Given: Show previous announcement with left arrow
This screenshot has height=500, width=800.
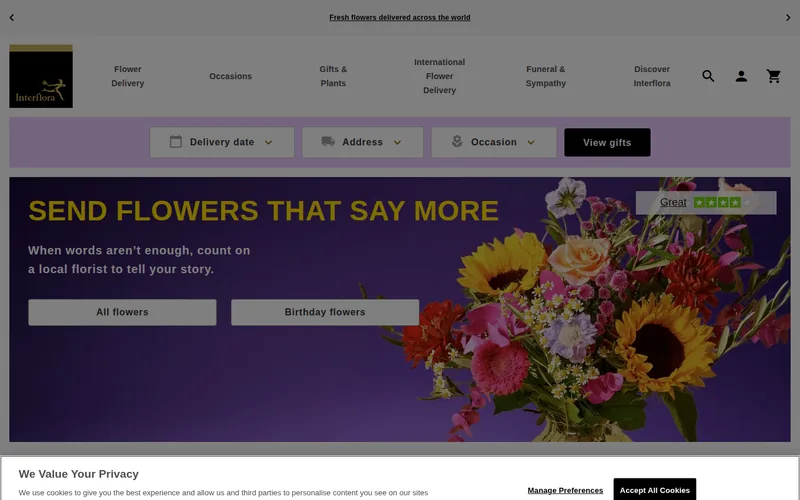Looking at the screenshot, I should click(x=12, y=17).
